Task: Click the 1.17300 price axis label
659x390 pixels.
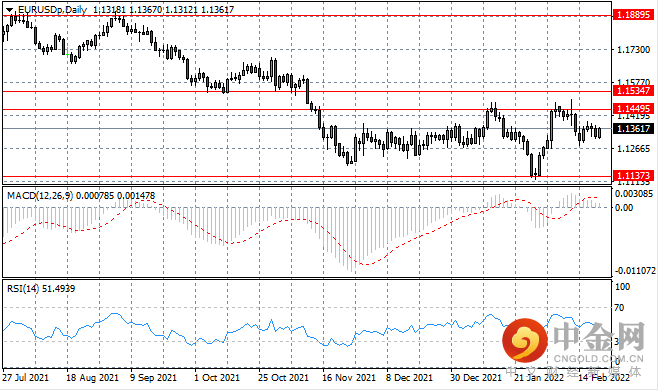Action: click(x=633, y=50)
